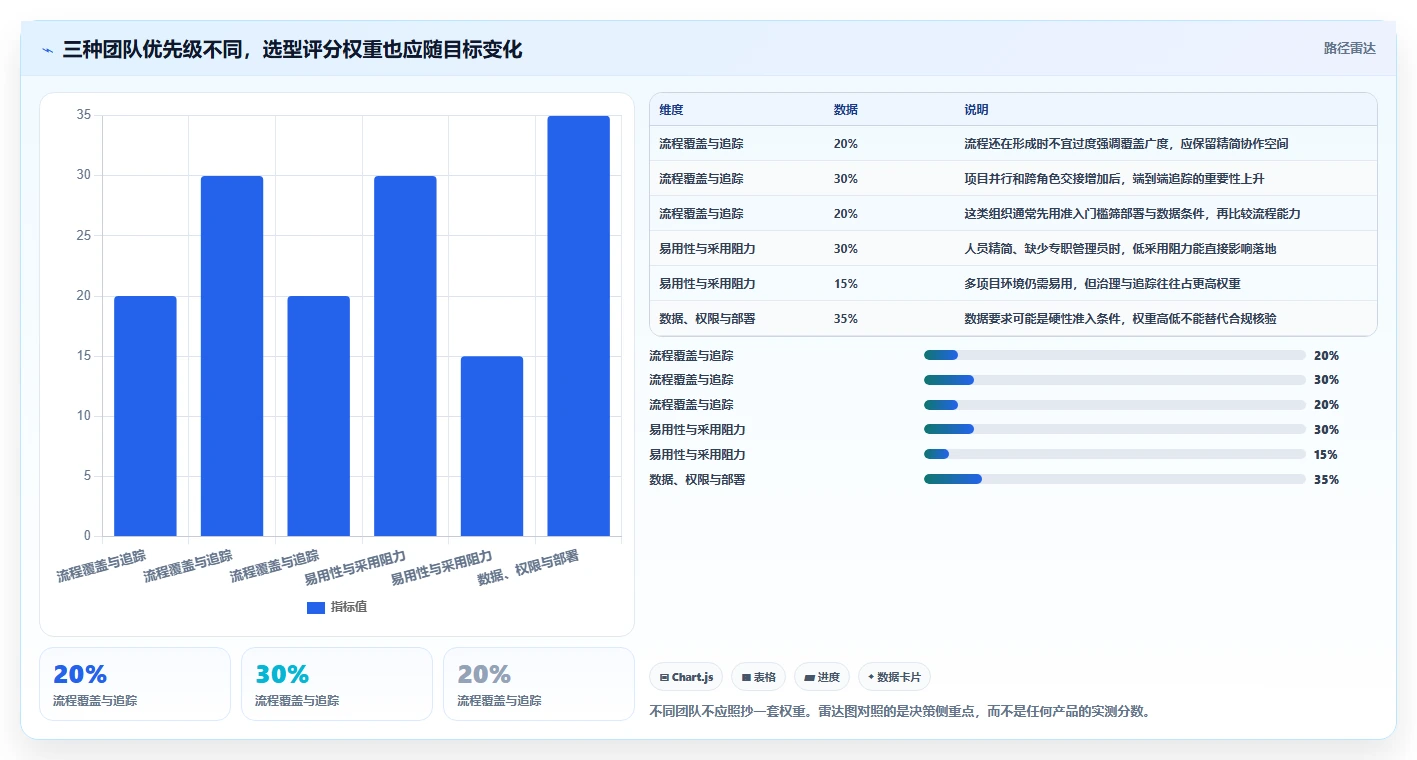Image resolution: width=1417 pixels, height=760 pixels.
Task: Select the 维度 column header
Action: [x=671, y=110]
